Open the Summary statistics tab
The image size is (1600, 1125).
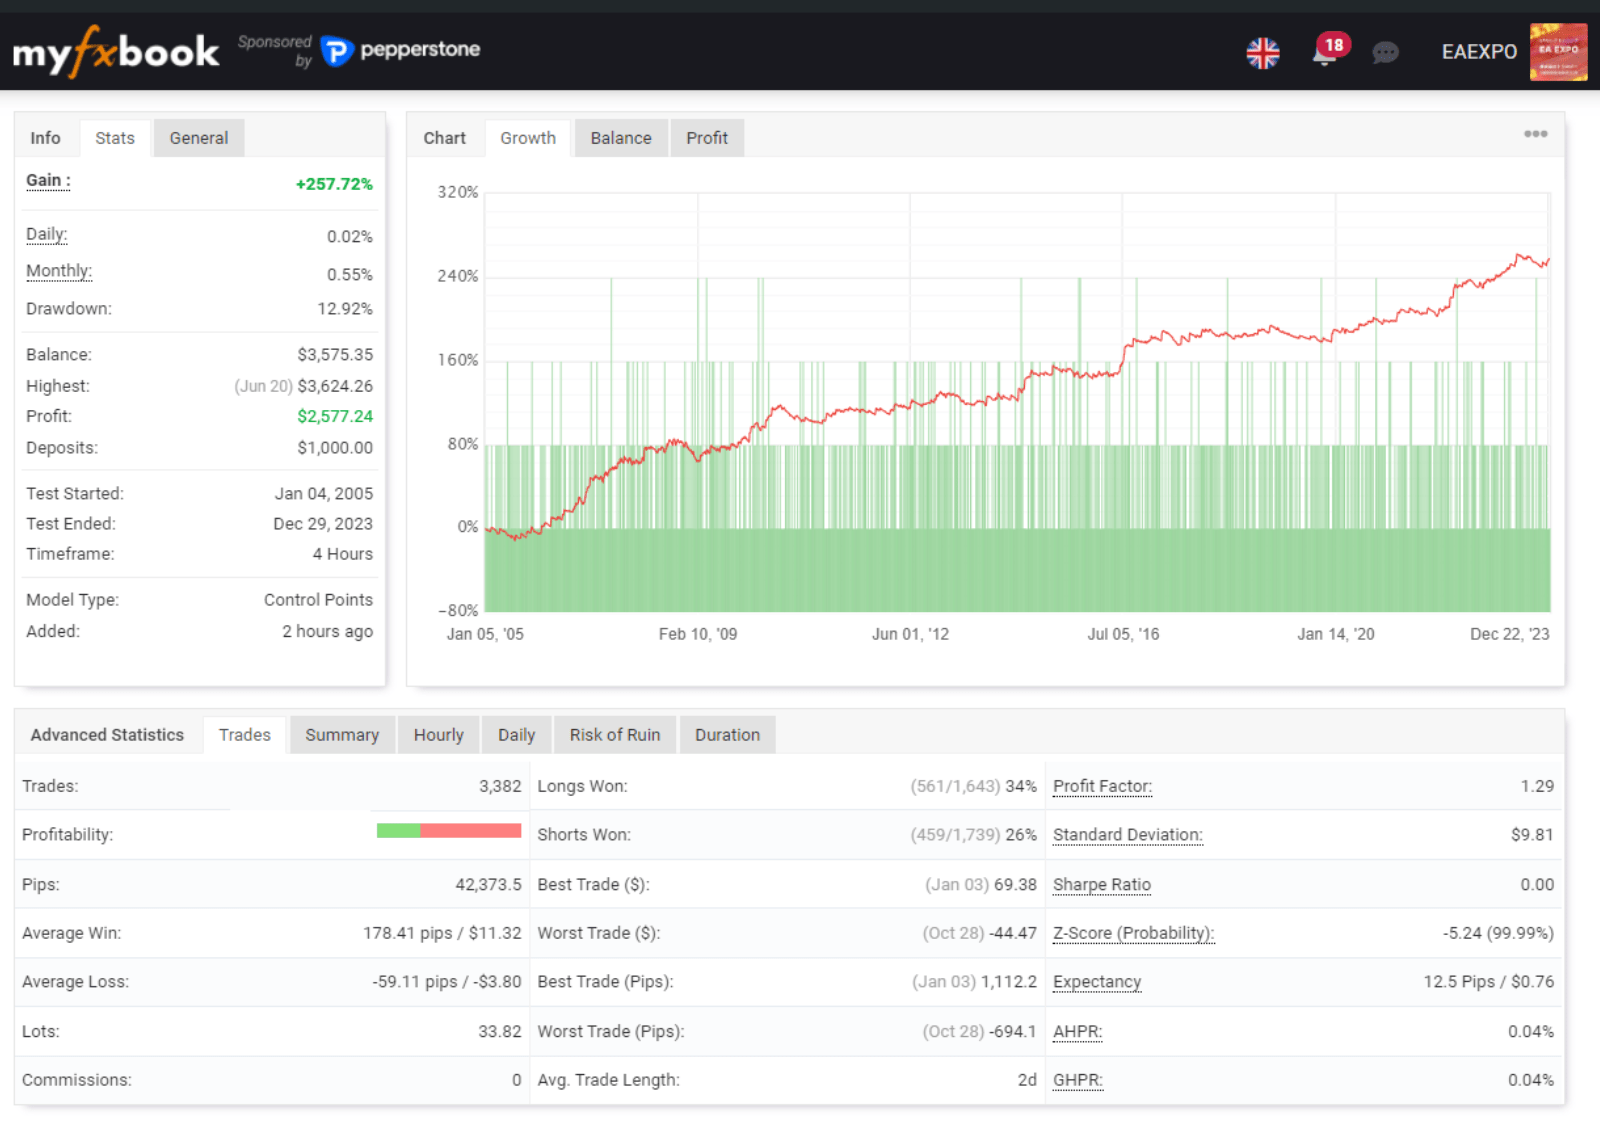[x=342, y=735]
